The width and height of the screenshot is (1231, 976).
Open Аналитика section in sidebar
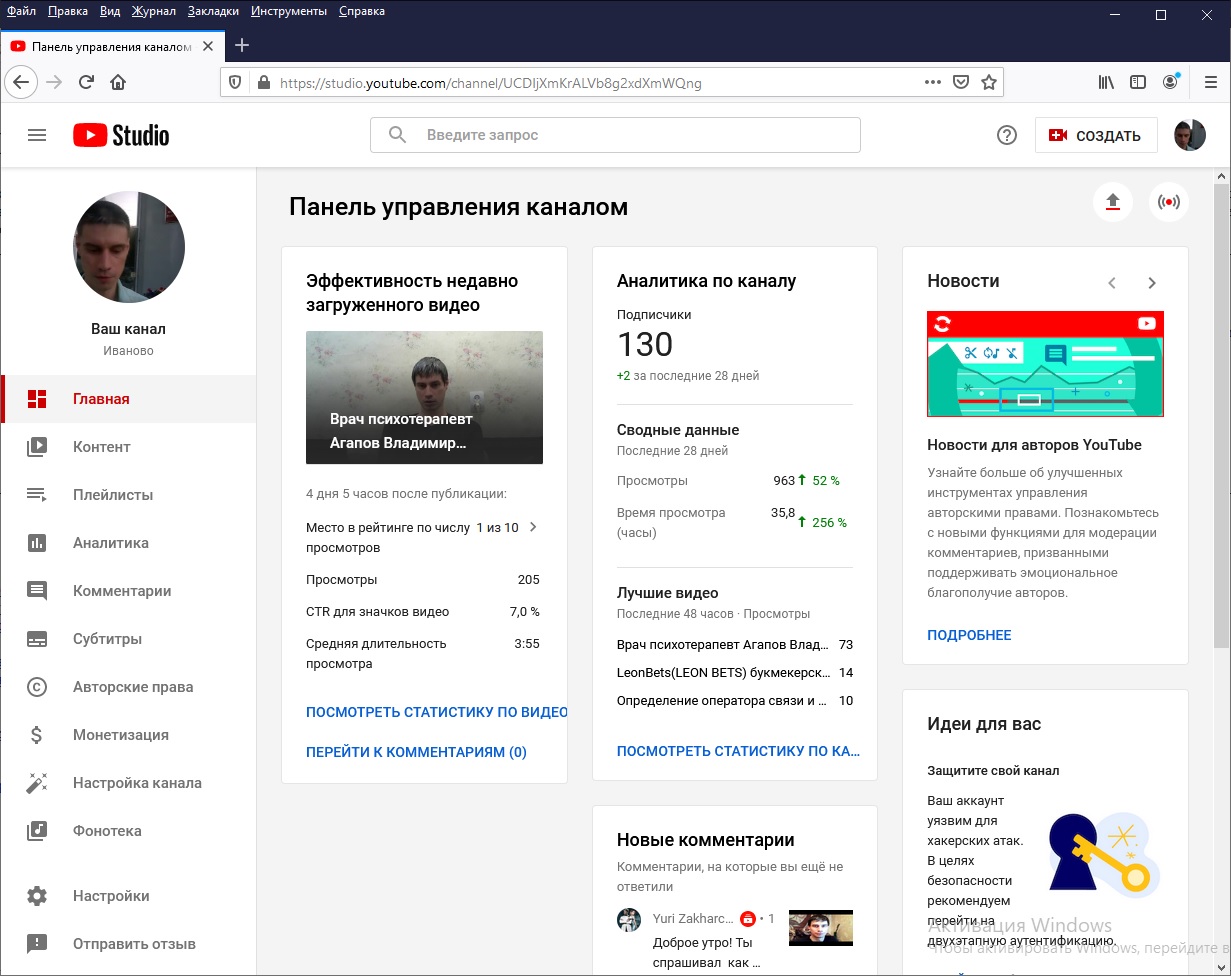click(128, 543)
